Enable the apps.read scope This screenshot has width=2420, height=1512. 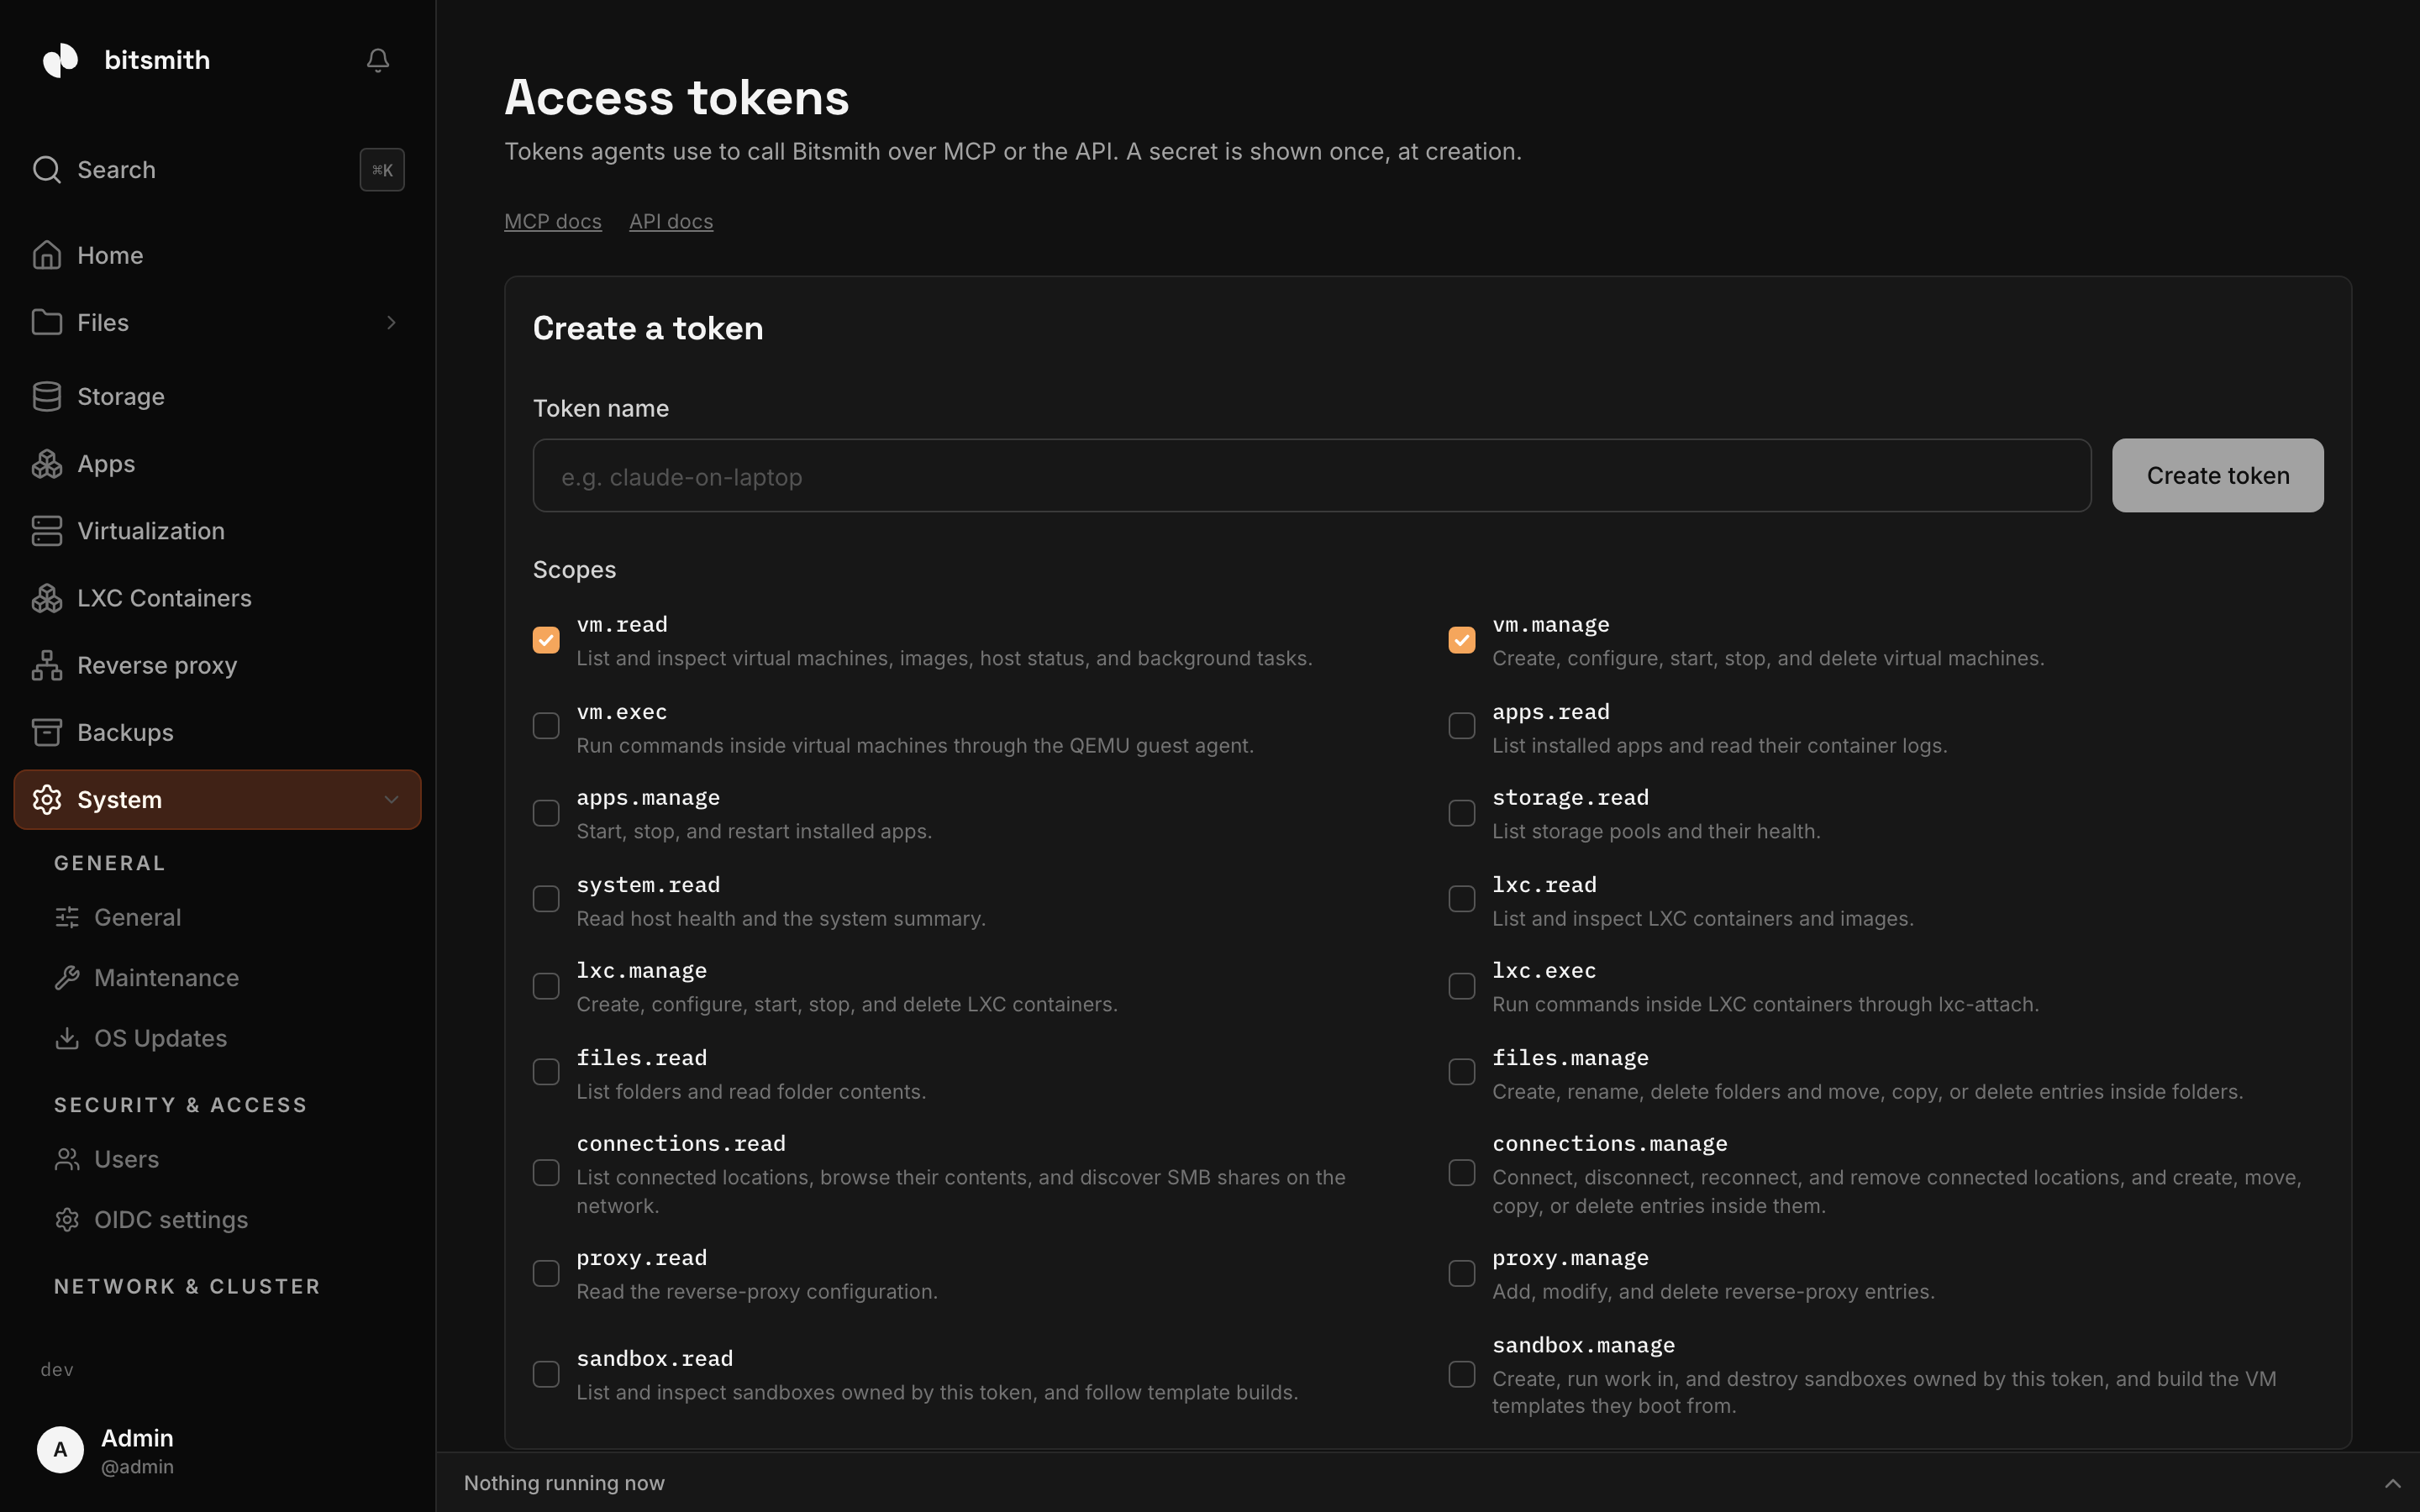(1462, 726)
